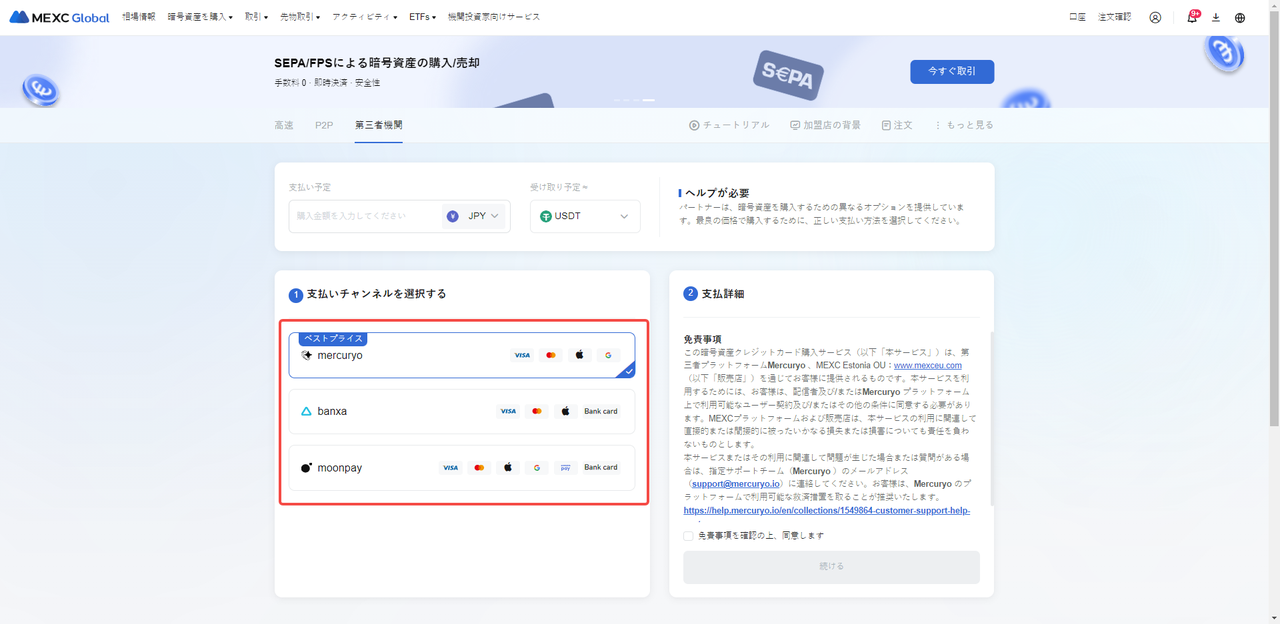Image resolution: width=1280 pixels, height=624 pixels.
Task: Click the Apple Pay icon in banxa row
Action: coord(565,411)
